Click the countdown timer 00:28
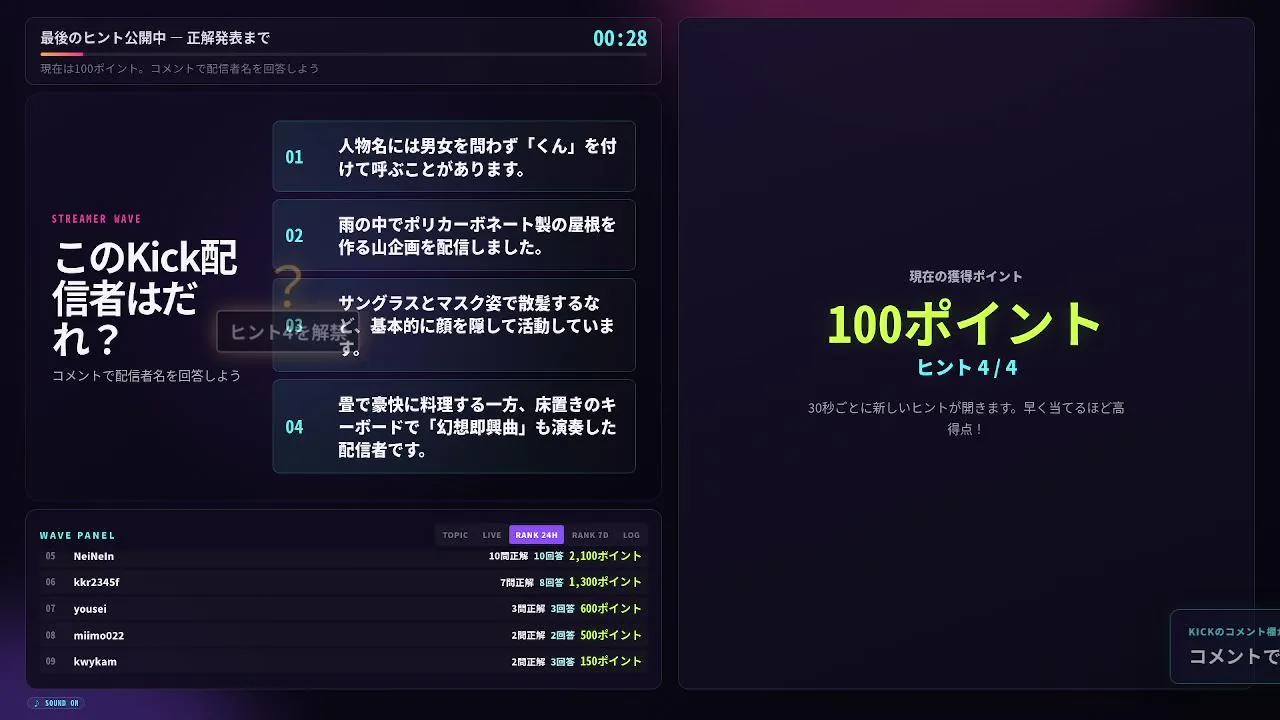The width and height of the screenshot is (1280, 720). click(620, 39)
